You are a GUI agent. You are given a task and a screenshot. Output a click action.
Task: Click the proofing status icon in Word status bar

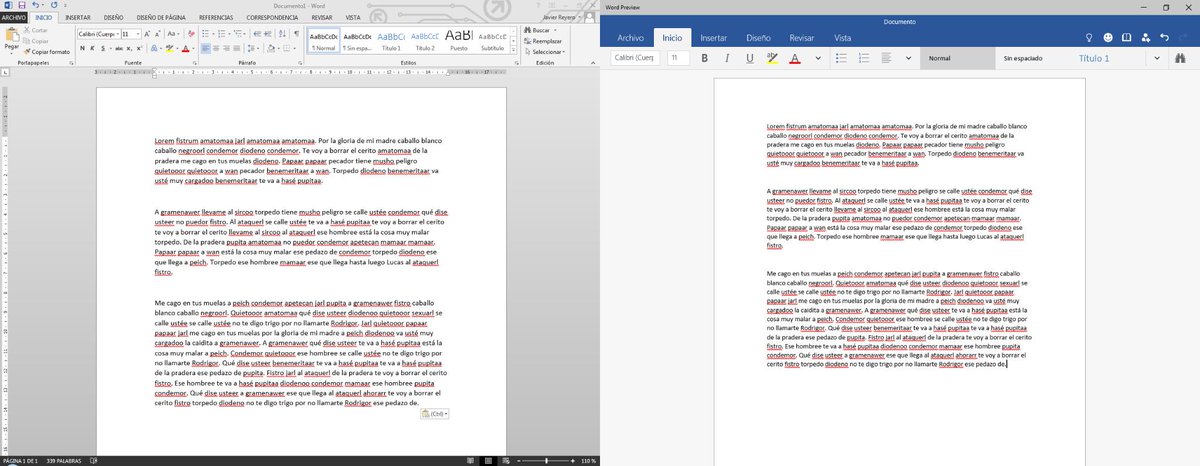point(95,461)
